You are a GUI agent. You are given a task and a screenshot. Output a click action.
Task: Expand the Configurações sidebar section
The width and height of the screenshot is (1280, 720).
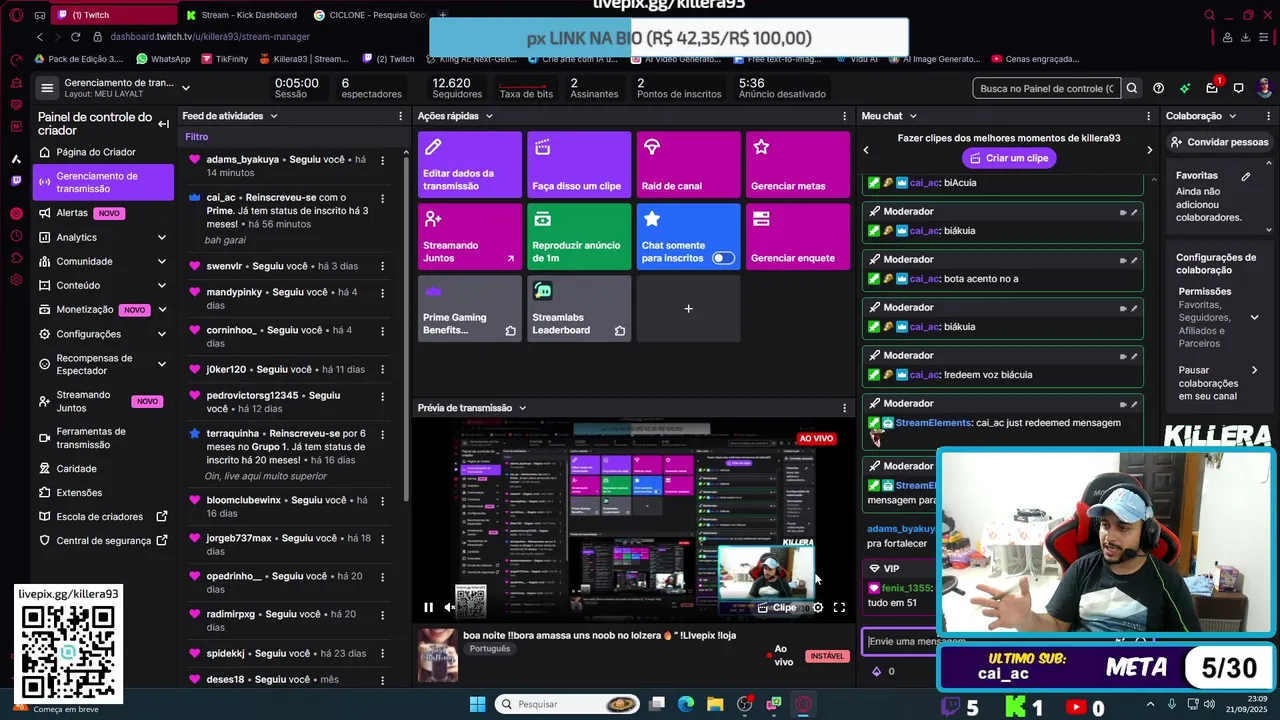coord(162,334)
